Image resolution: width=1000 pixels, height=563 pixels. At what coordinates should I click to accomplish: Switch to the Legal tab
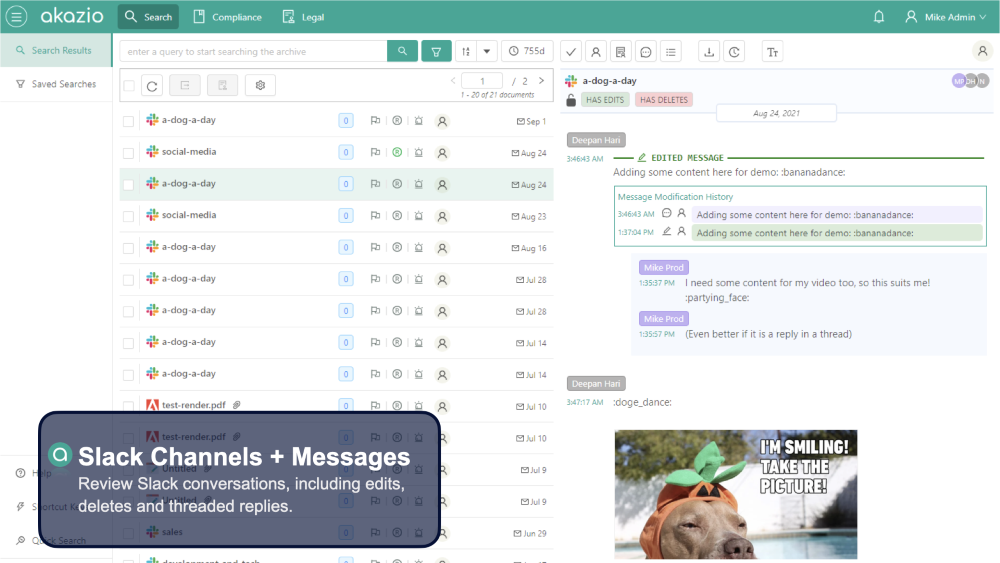click(304, 17)
